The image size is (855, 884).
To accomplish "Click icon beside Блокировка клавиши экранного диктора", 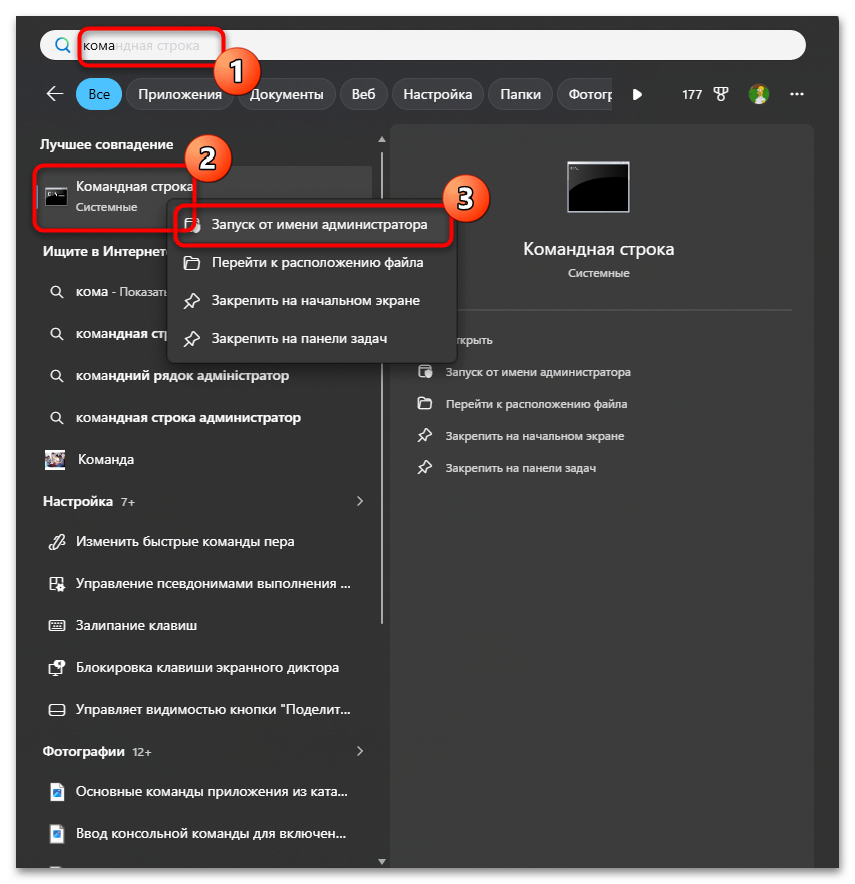I will pyautogui.click(x=57, y=668).
